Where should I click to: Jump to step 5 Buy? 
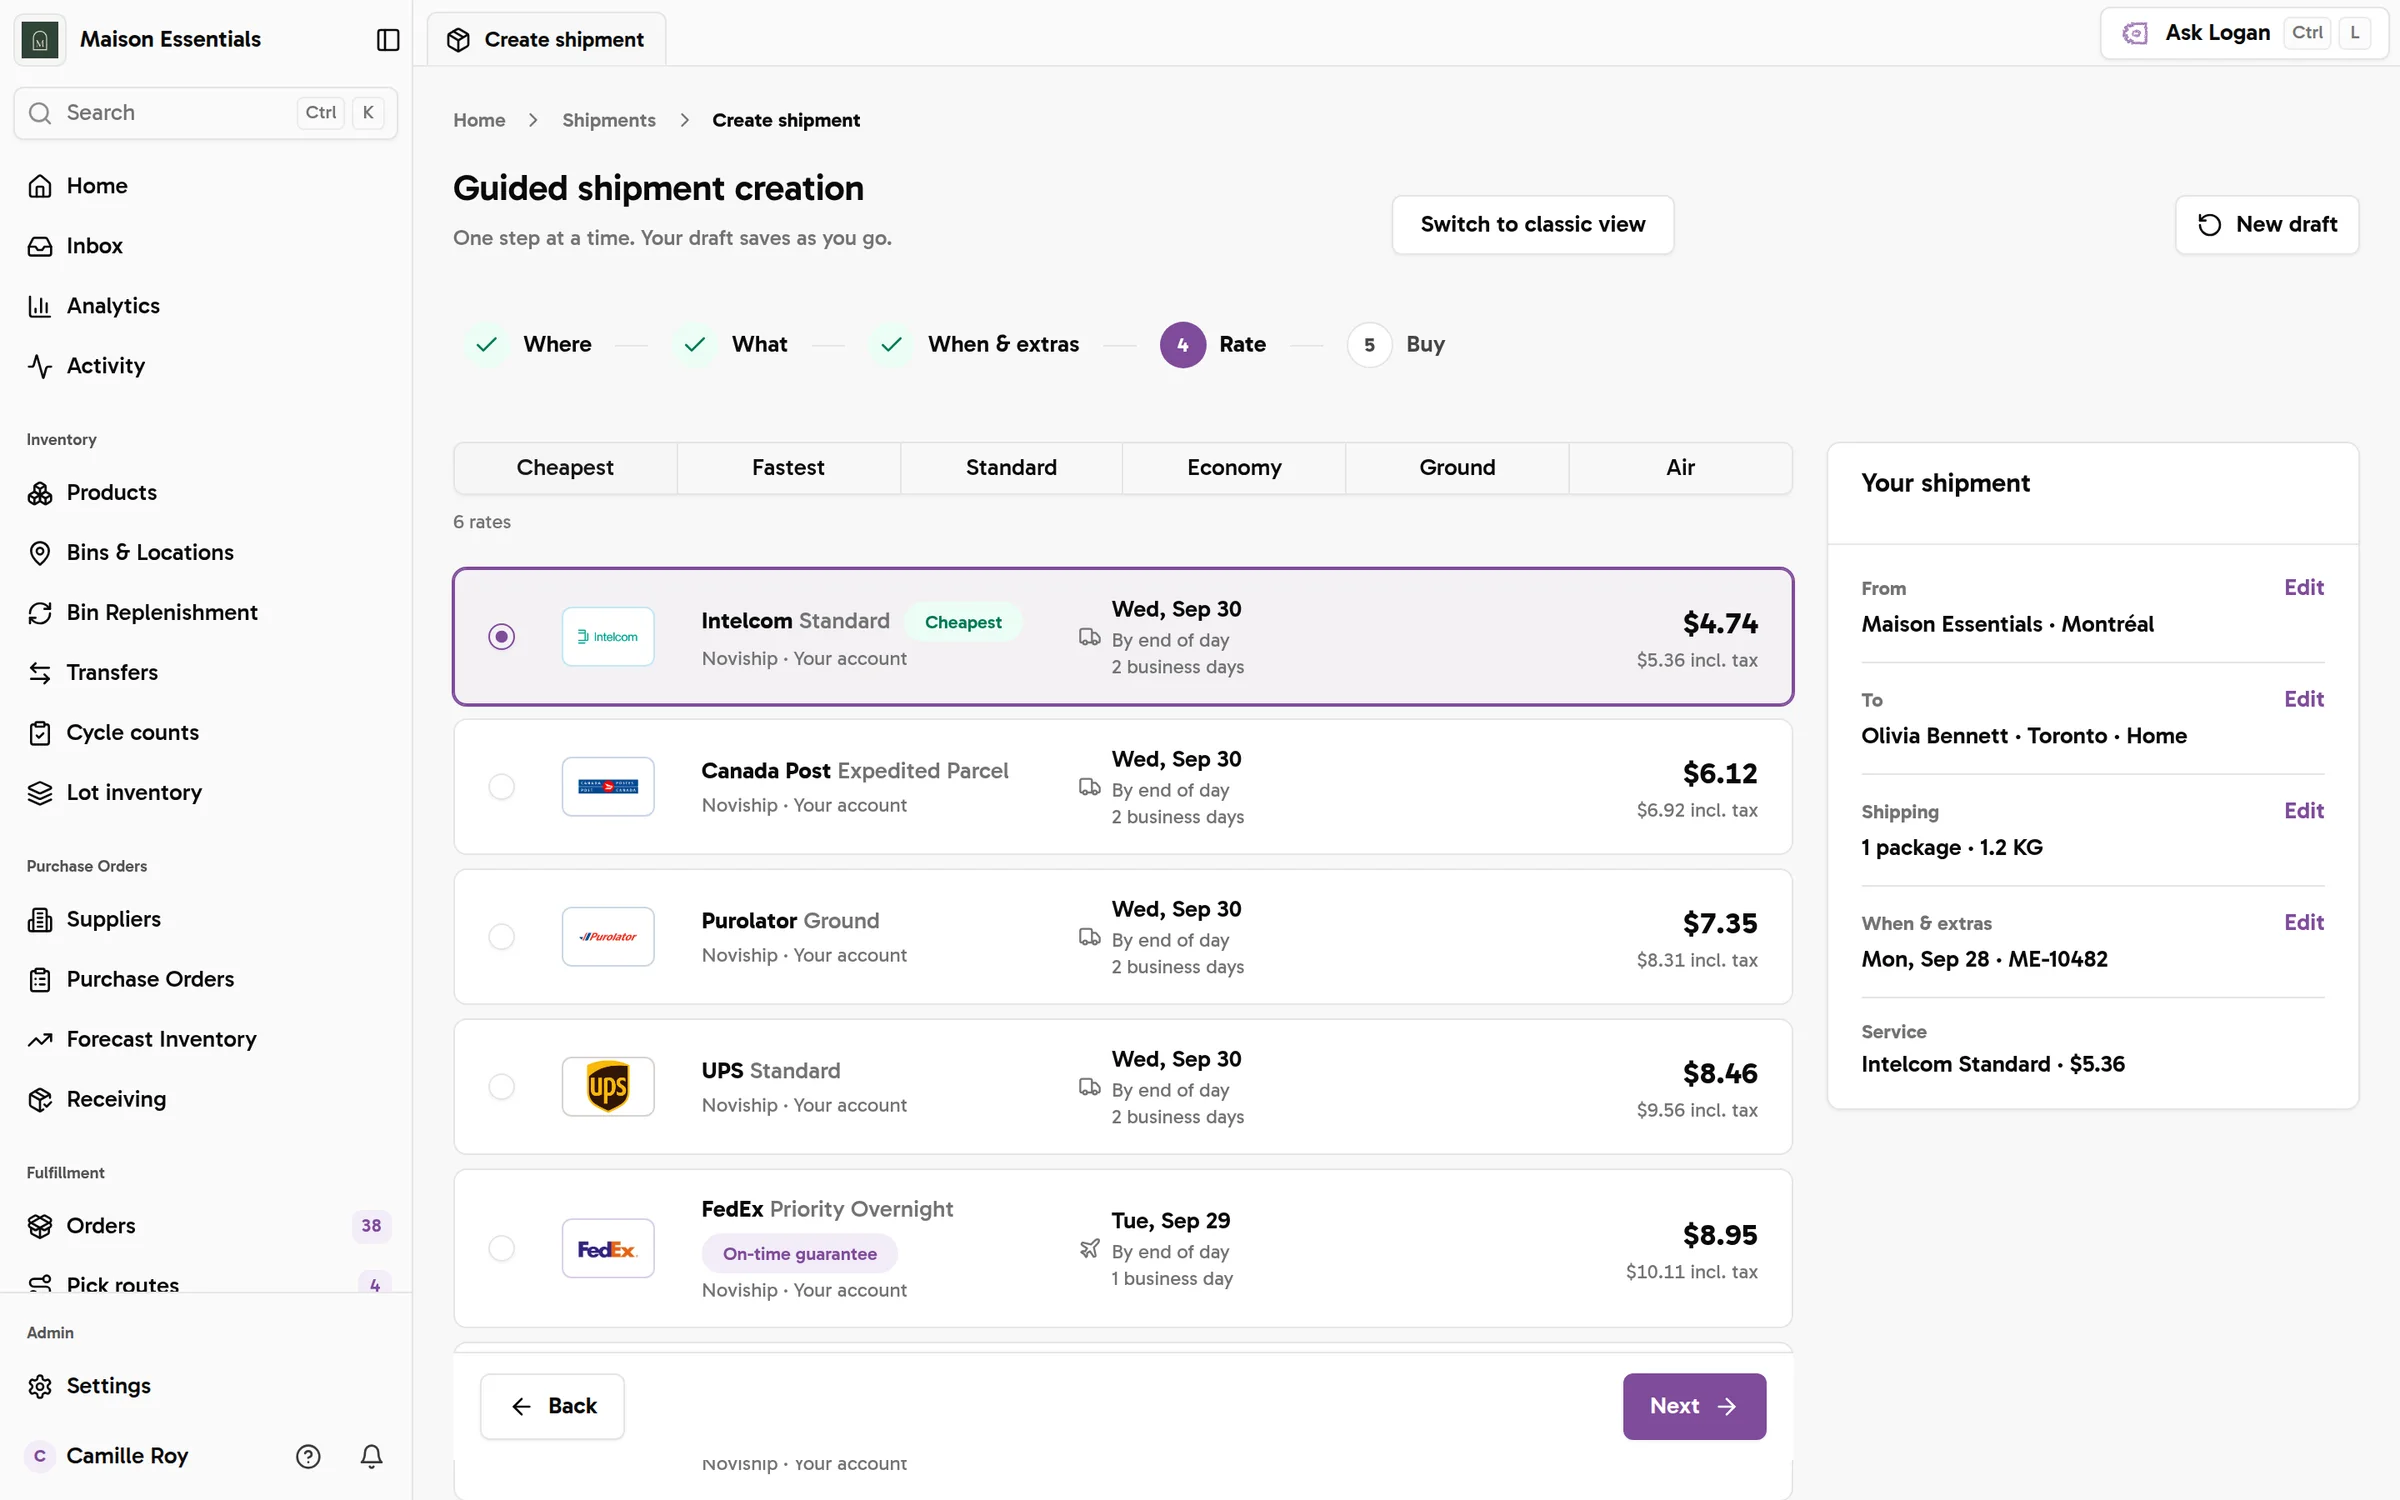(1396, 345)
